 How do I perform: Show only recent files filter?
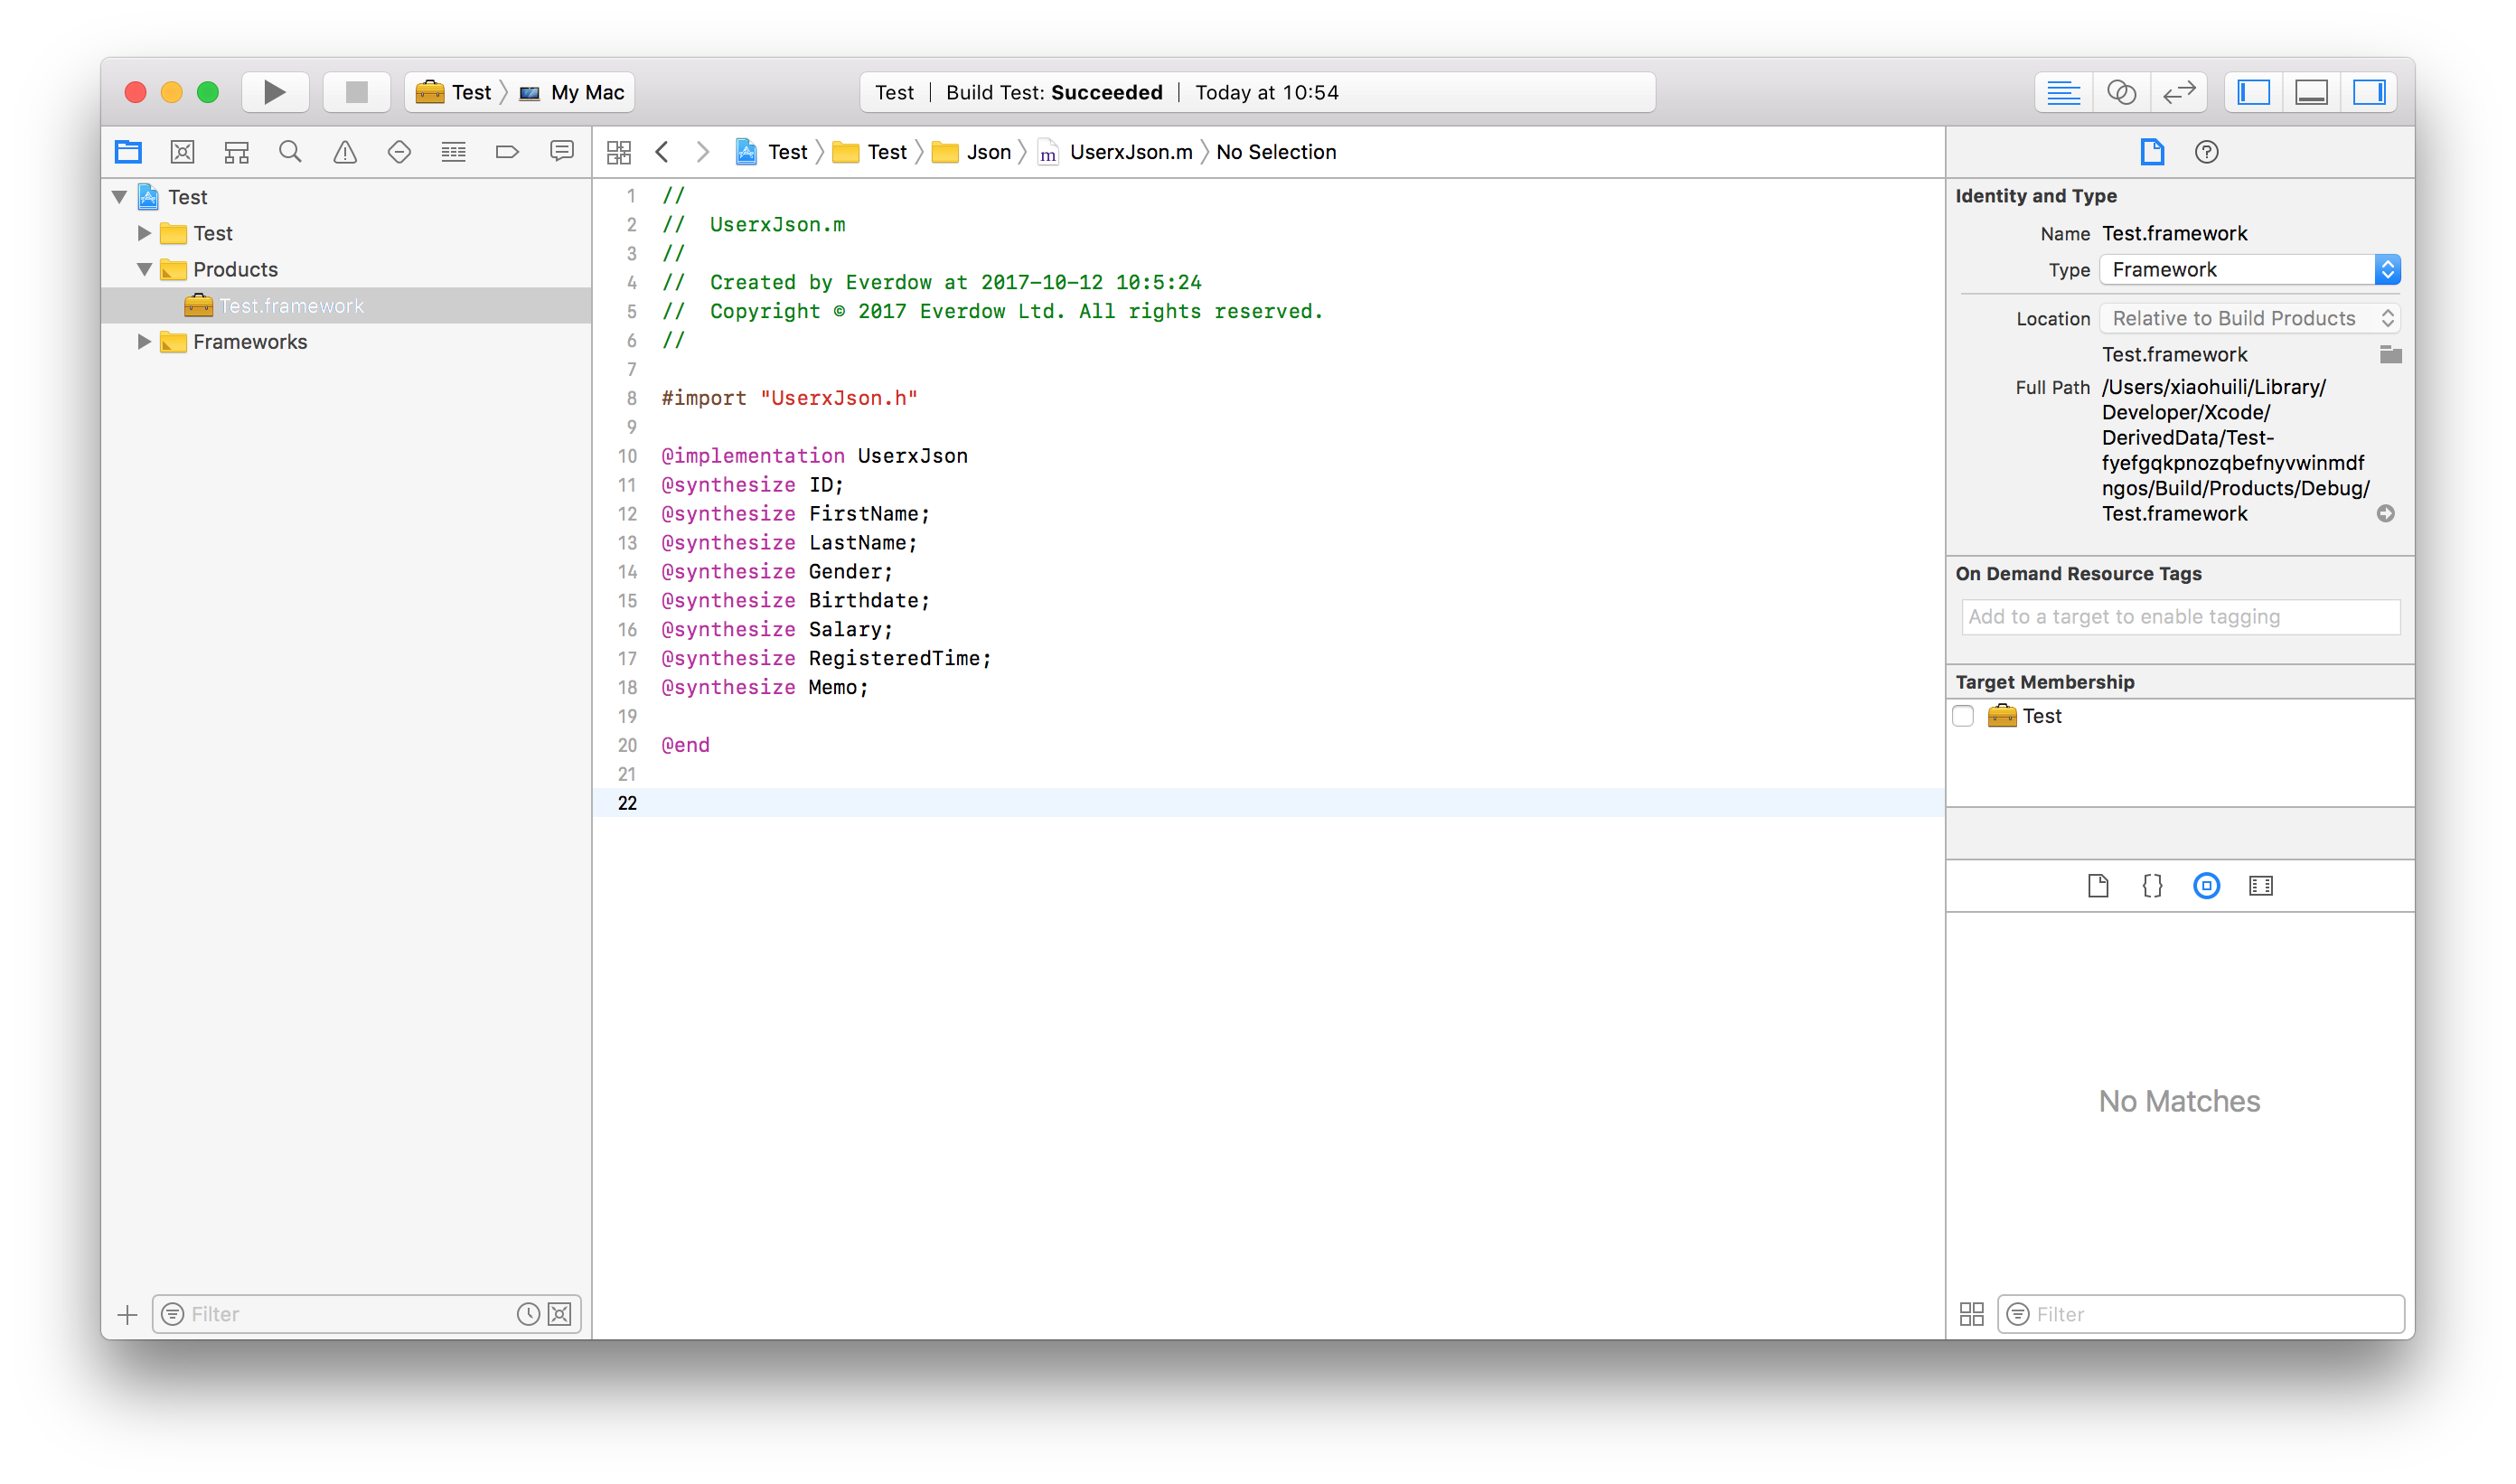(528, 1314)
